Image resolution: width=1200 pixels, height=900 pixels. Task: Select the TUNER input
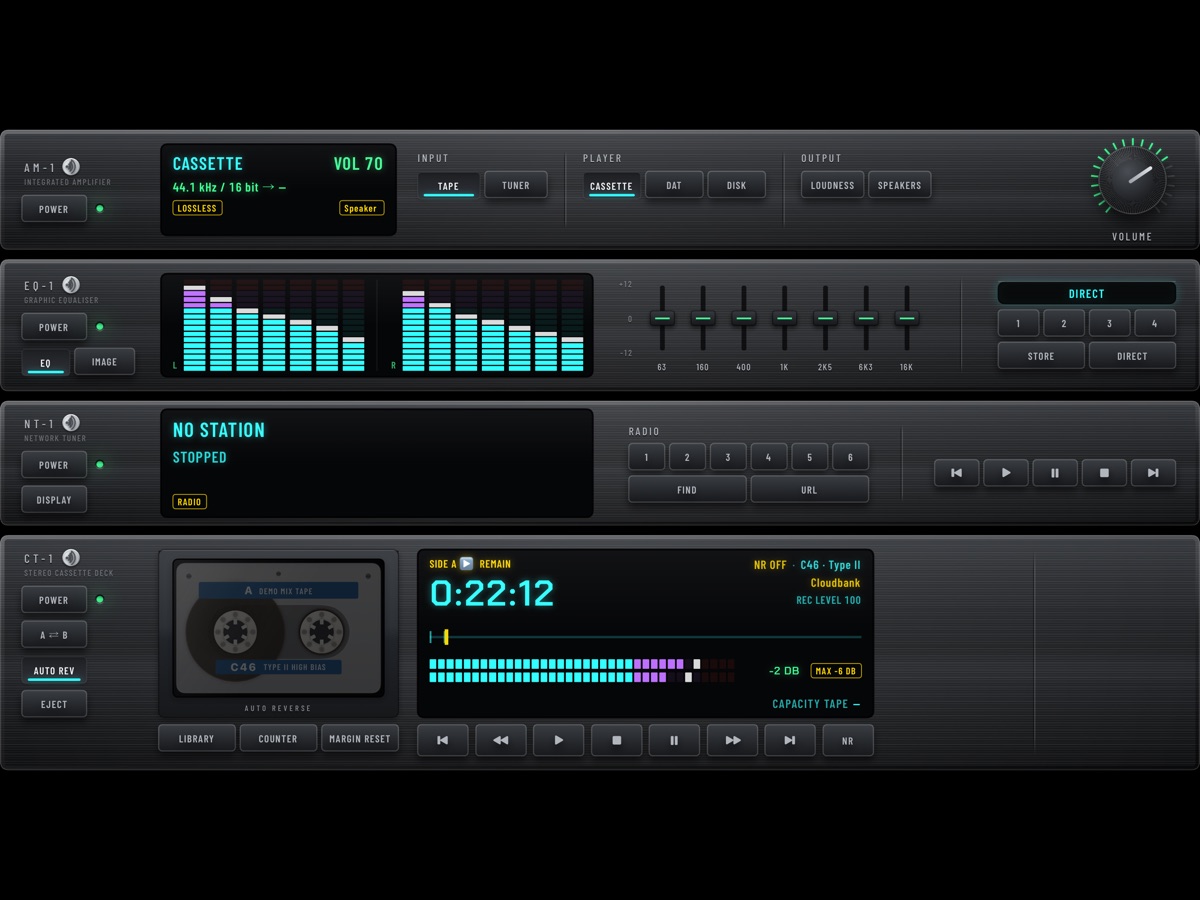click(x=516, y=185)
